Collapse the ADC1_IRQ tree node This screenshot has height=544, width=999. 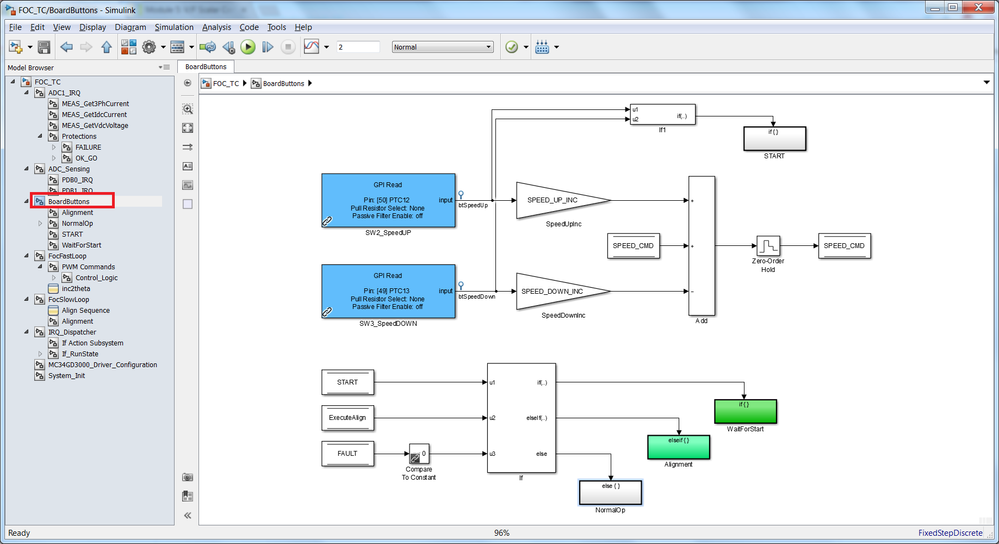pos(26,93)
